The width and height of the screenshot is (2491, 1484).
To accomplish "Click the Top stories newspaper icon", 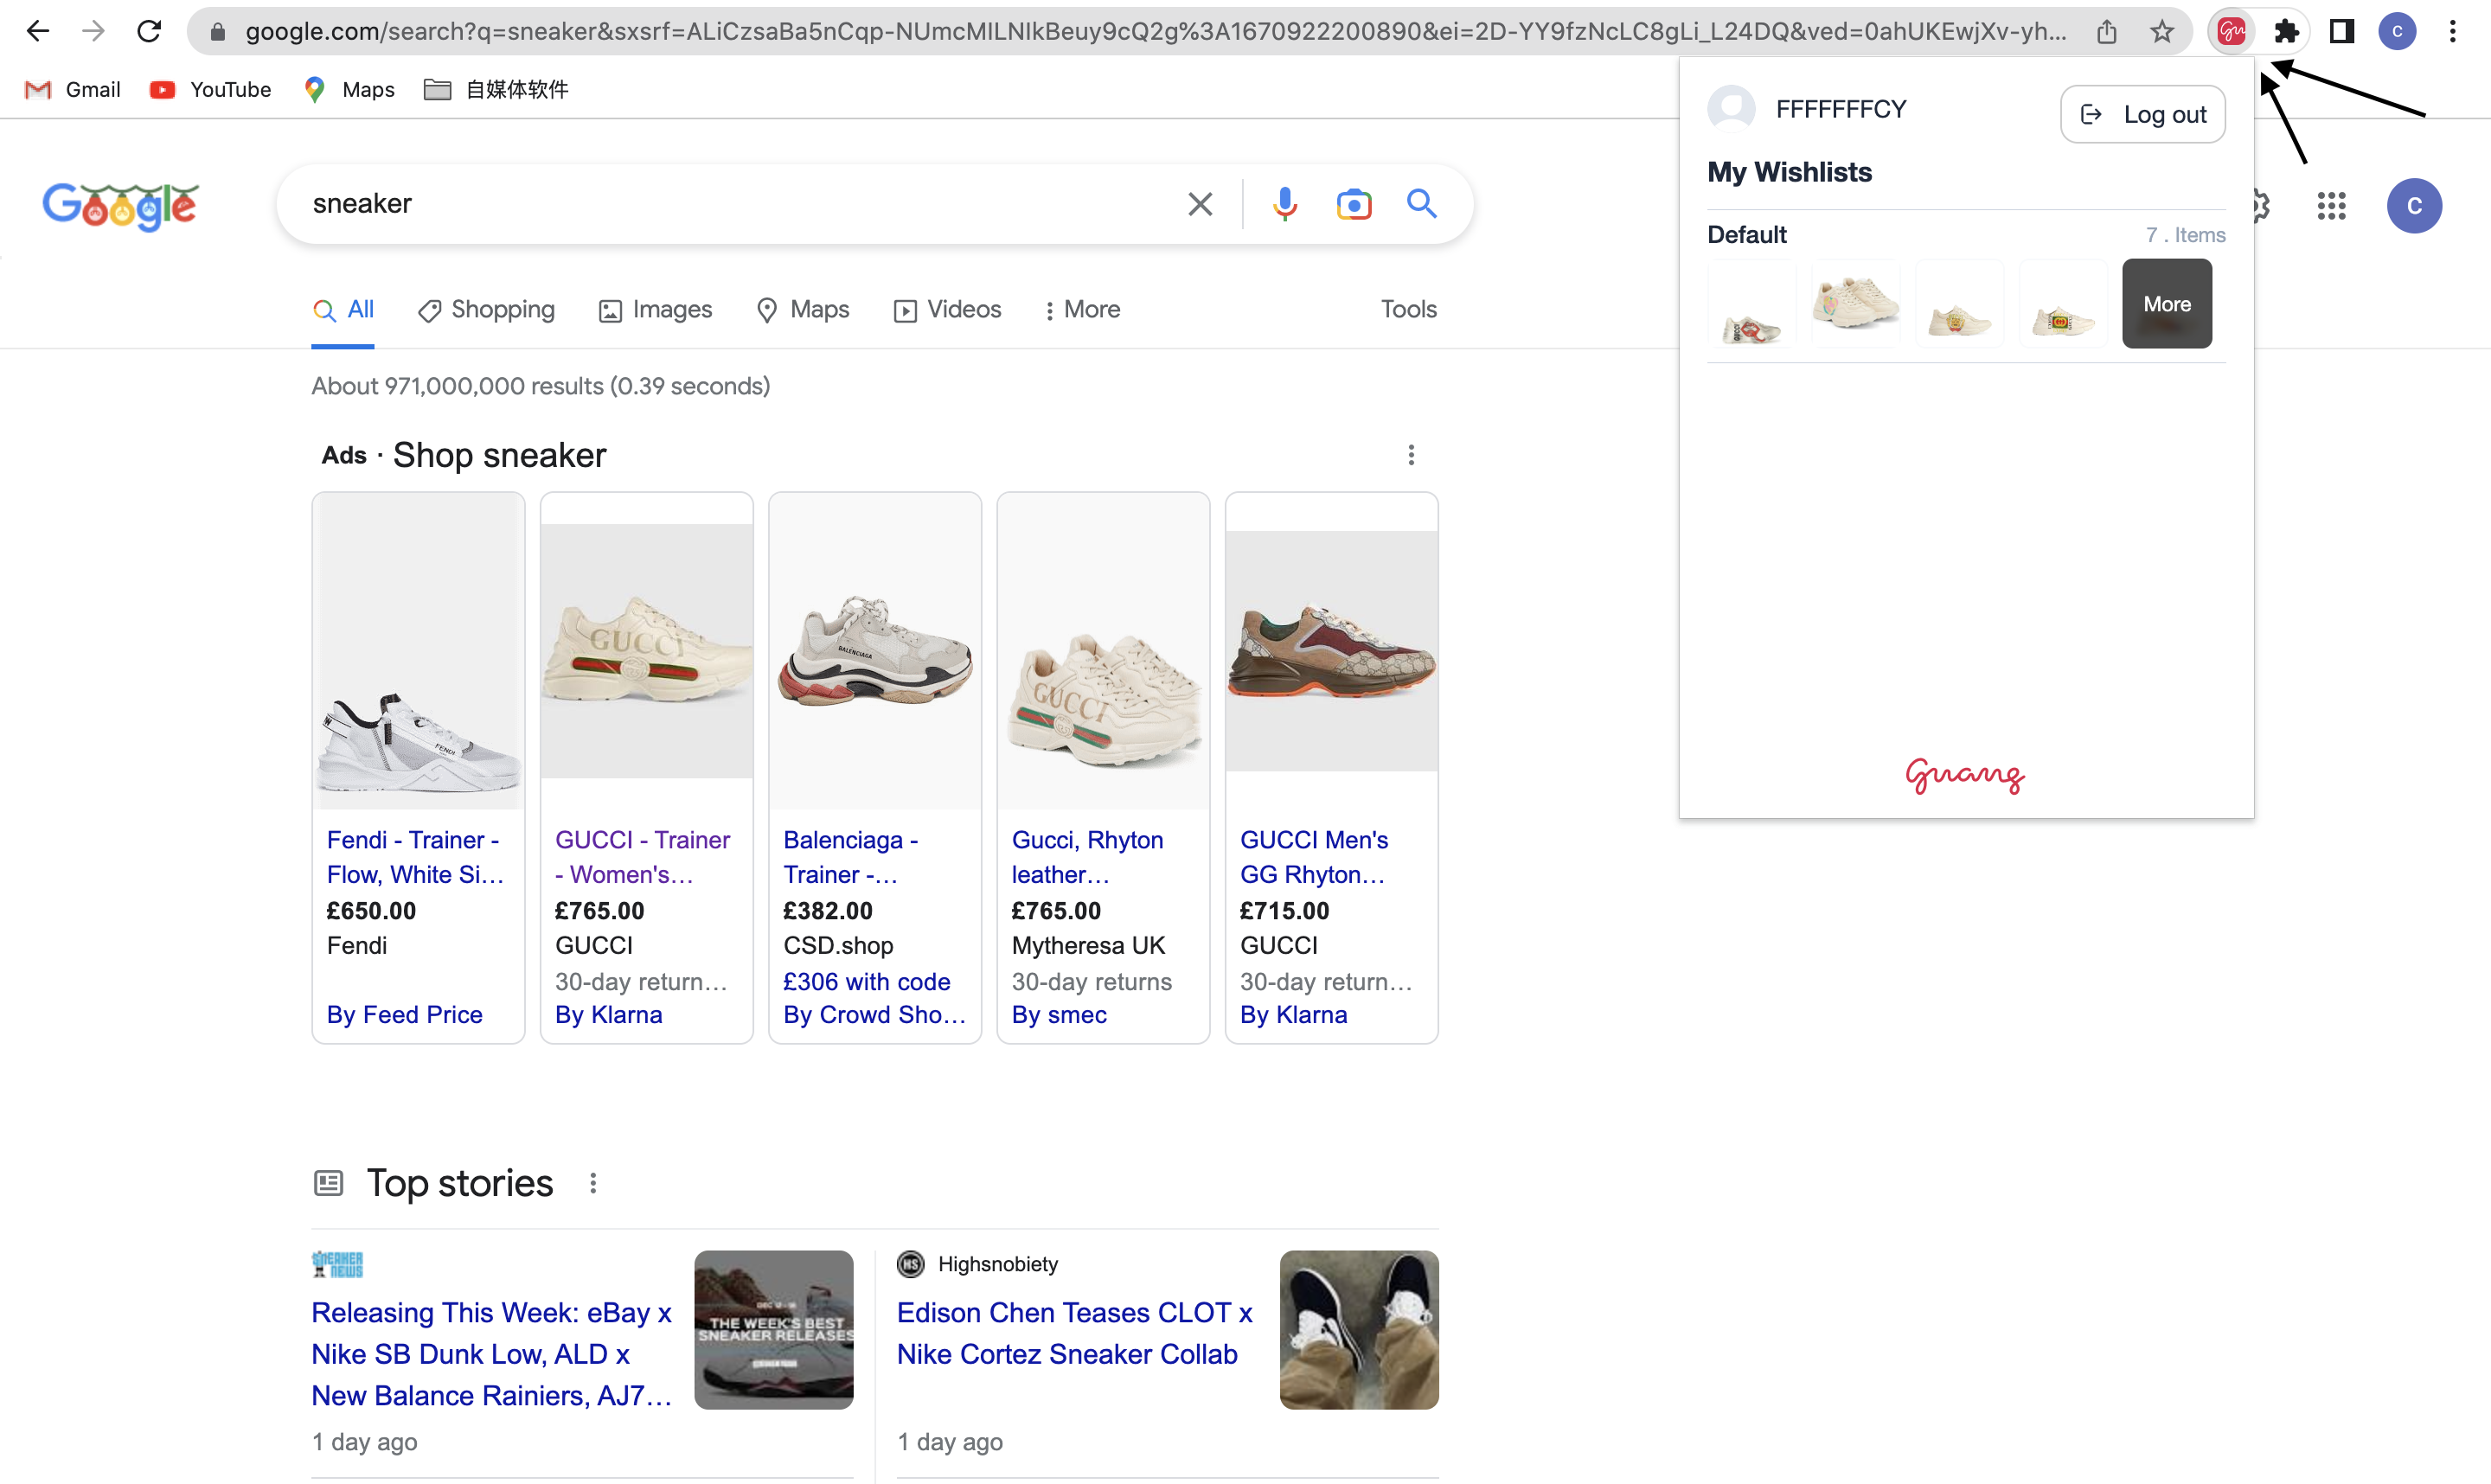I will (x=328, y=1184).
